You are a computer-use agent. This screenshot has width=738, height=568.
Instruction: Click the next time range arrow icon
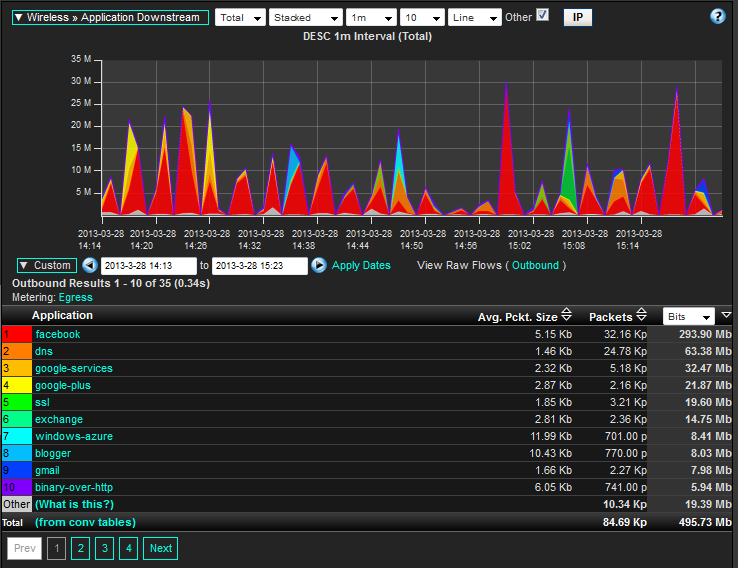[x=319, y=266]
